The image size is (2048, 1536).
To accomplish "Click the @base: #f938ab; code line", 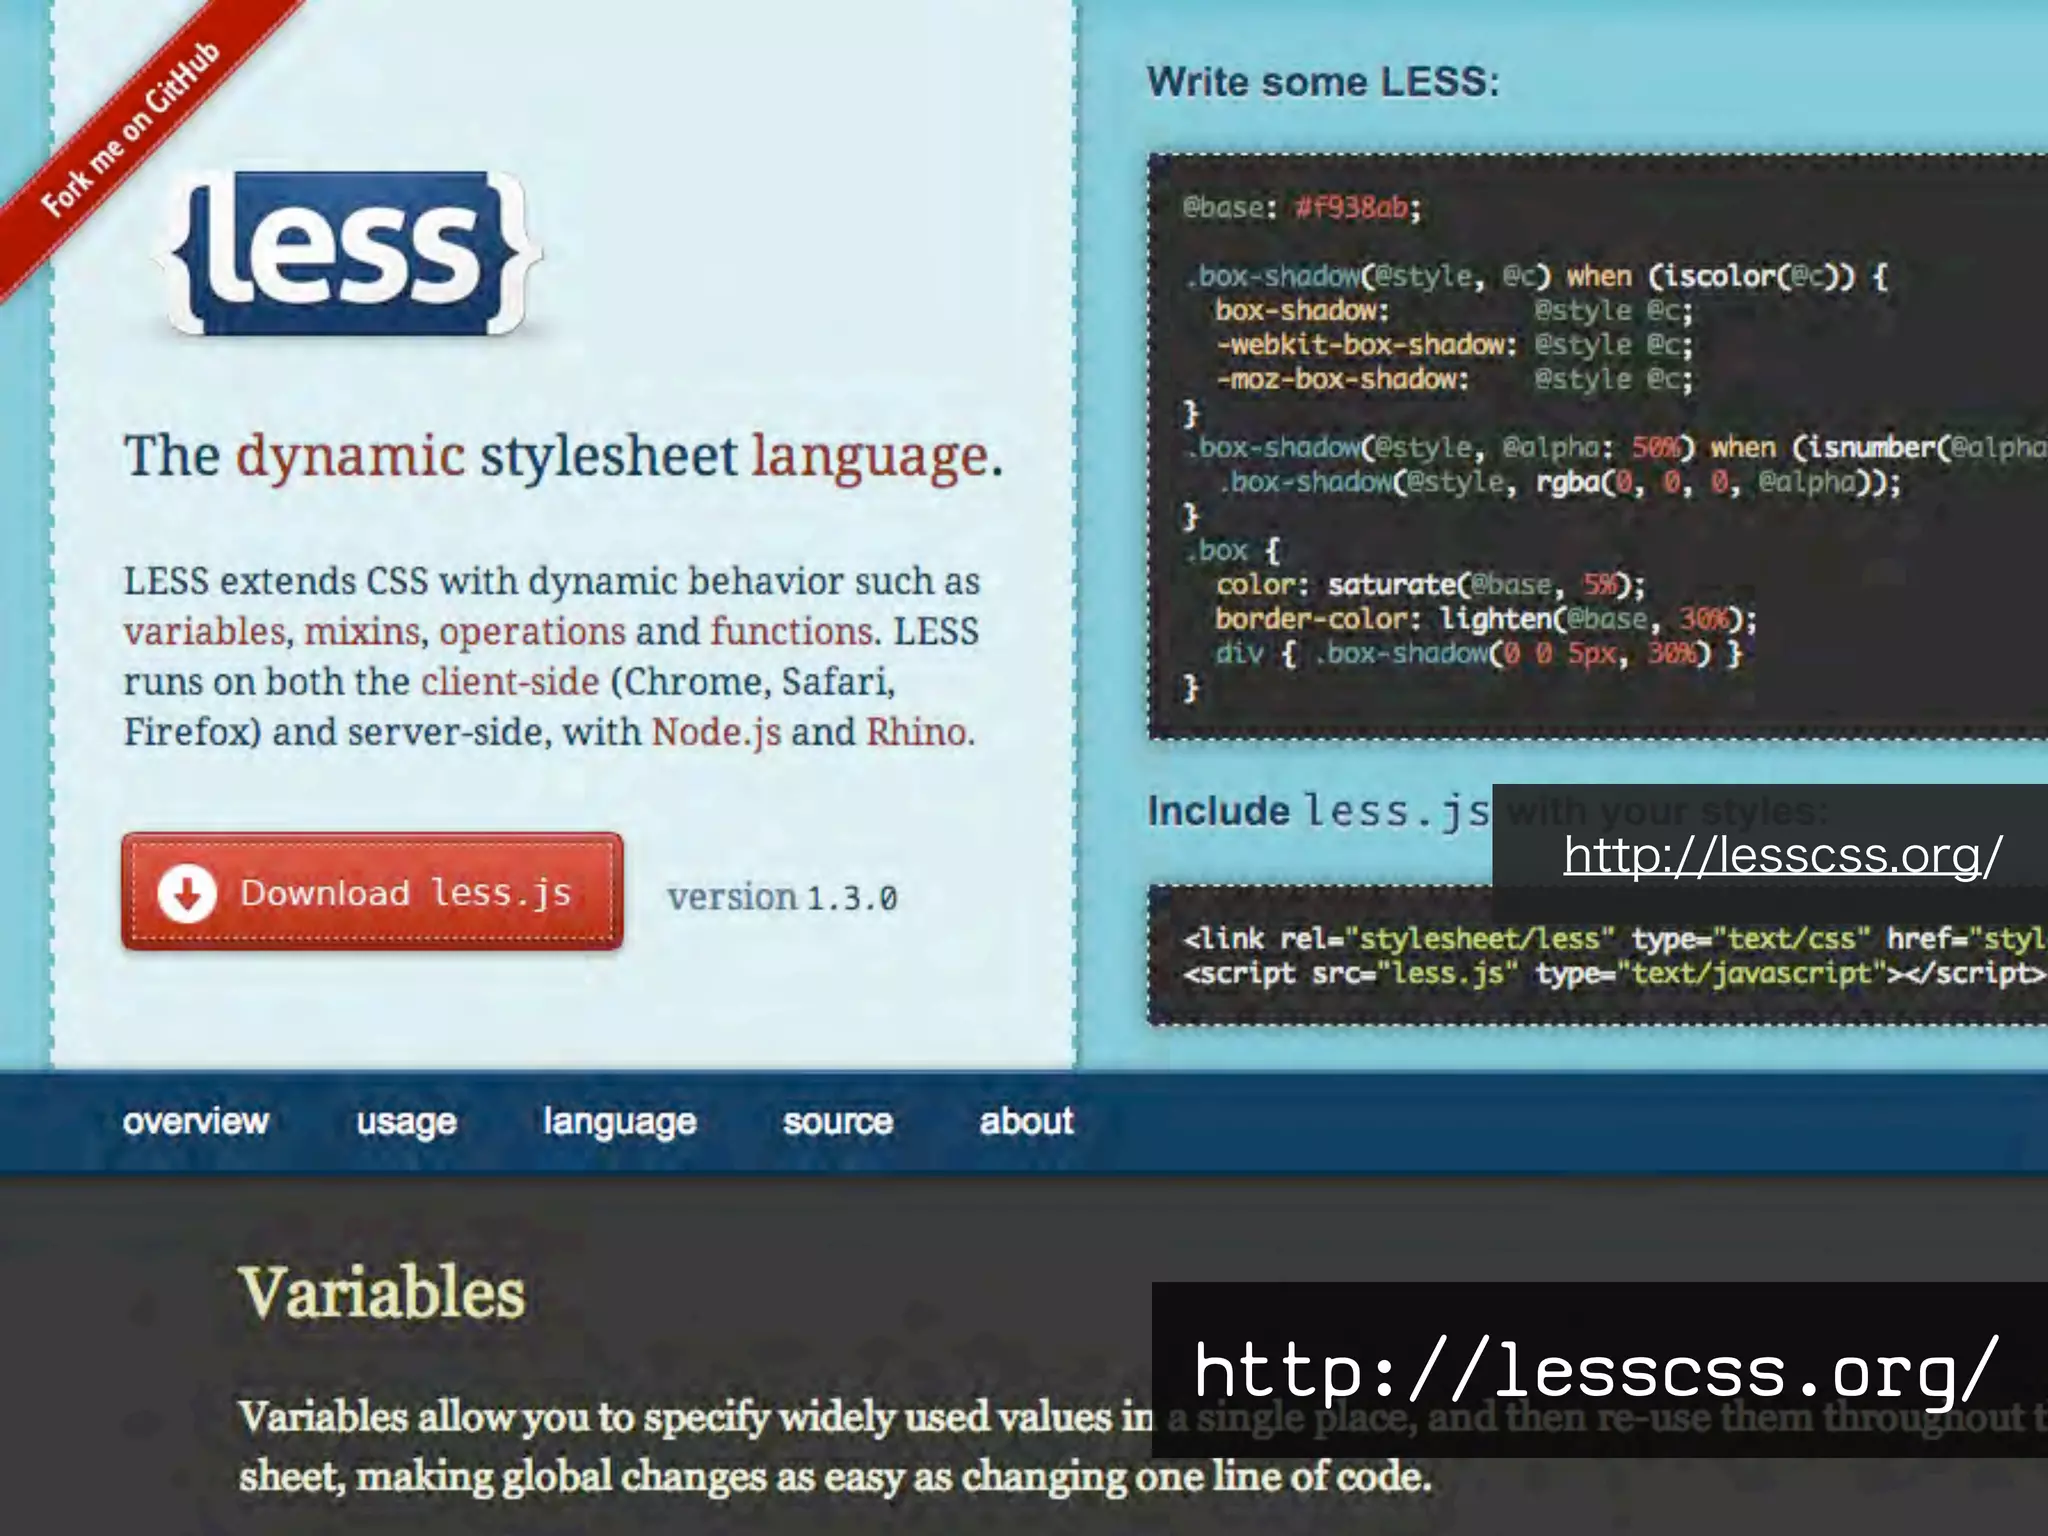I will point(1302,208).
